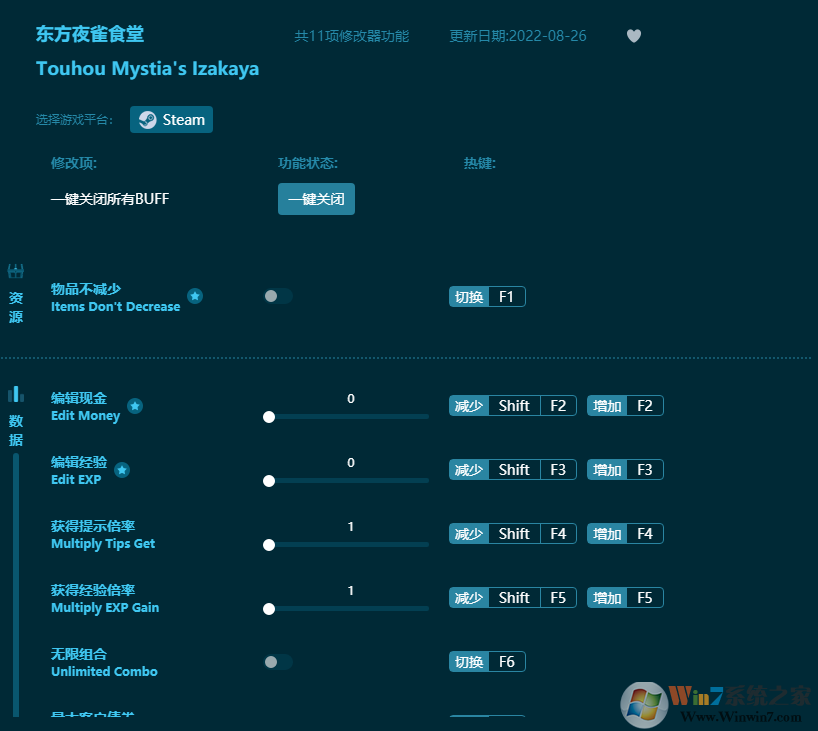
Task: Click star icon beside Edit Money
Action: 135,406
